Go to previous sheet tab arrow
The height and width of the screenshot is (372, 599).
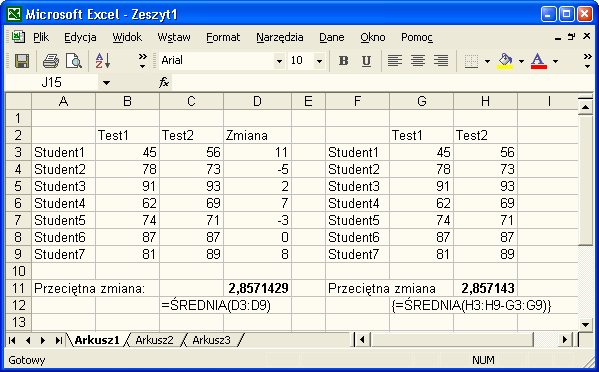tap(28, 340)
